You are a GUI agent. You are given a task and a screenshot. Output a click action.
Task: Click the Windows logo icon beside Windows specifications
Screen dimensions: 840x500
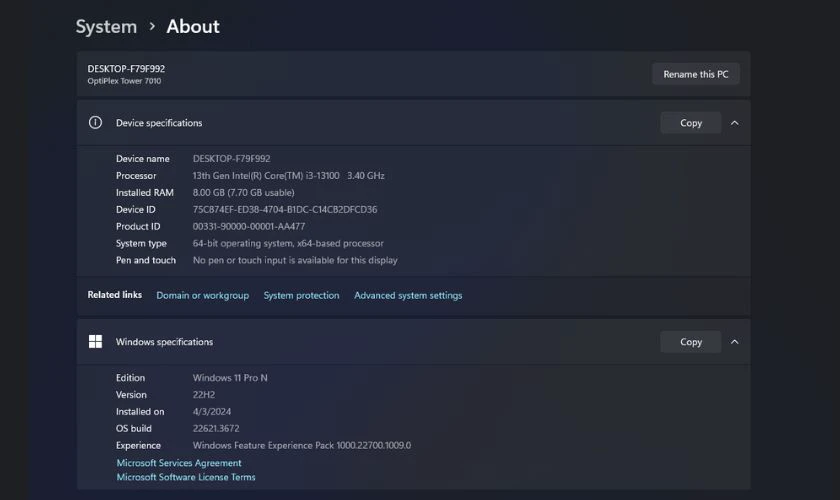(95, 341)
